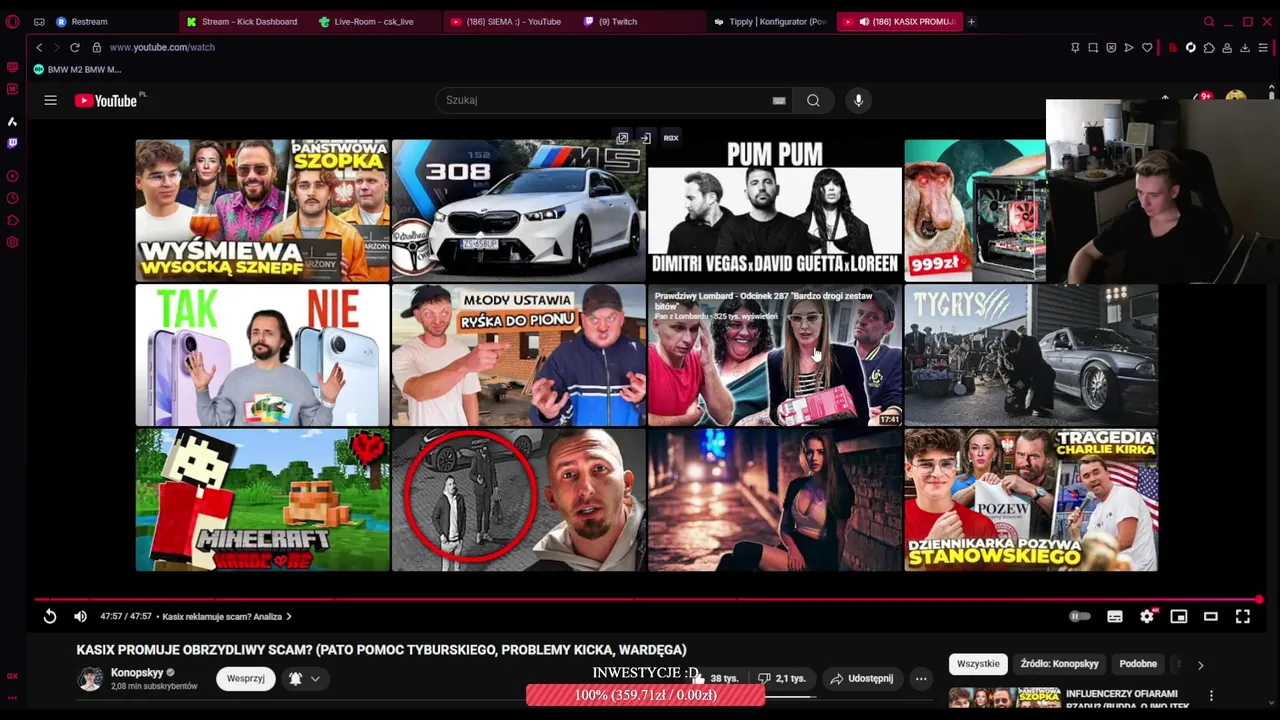Open the Prawdziwy Lombard Odcinek 287 video

pos(774,355)
